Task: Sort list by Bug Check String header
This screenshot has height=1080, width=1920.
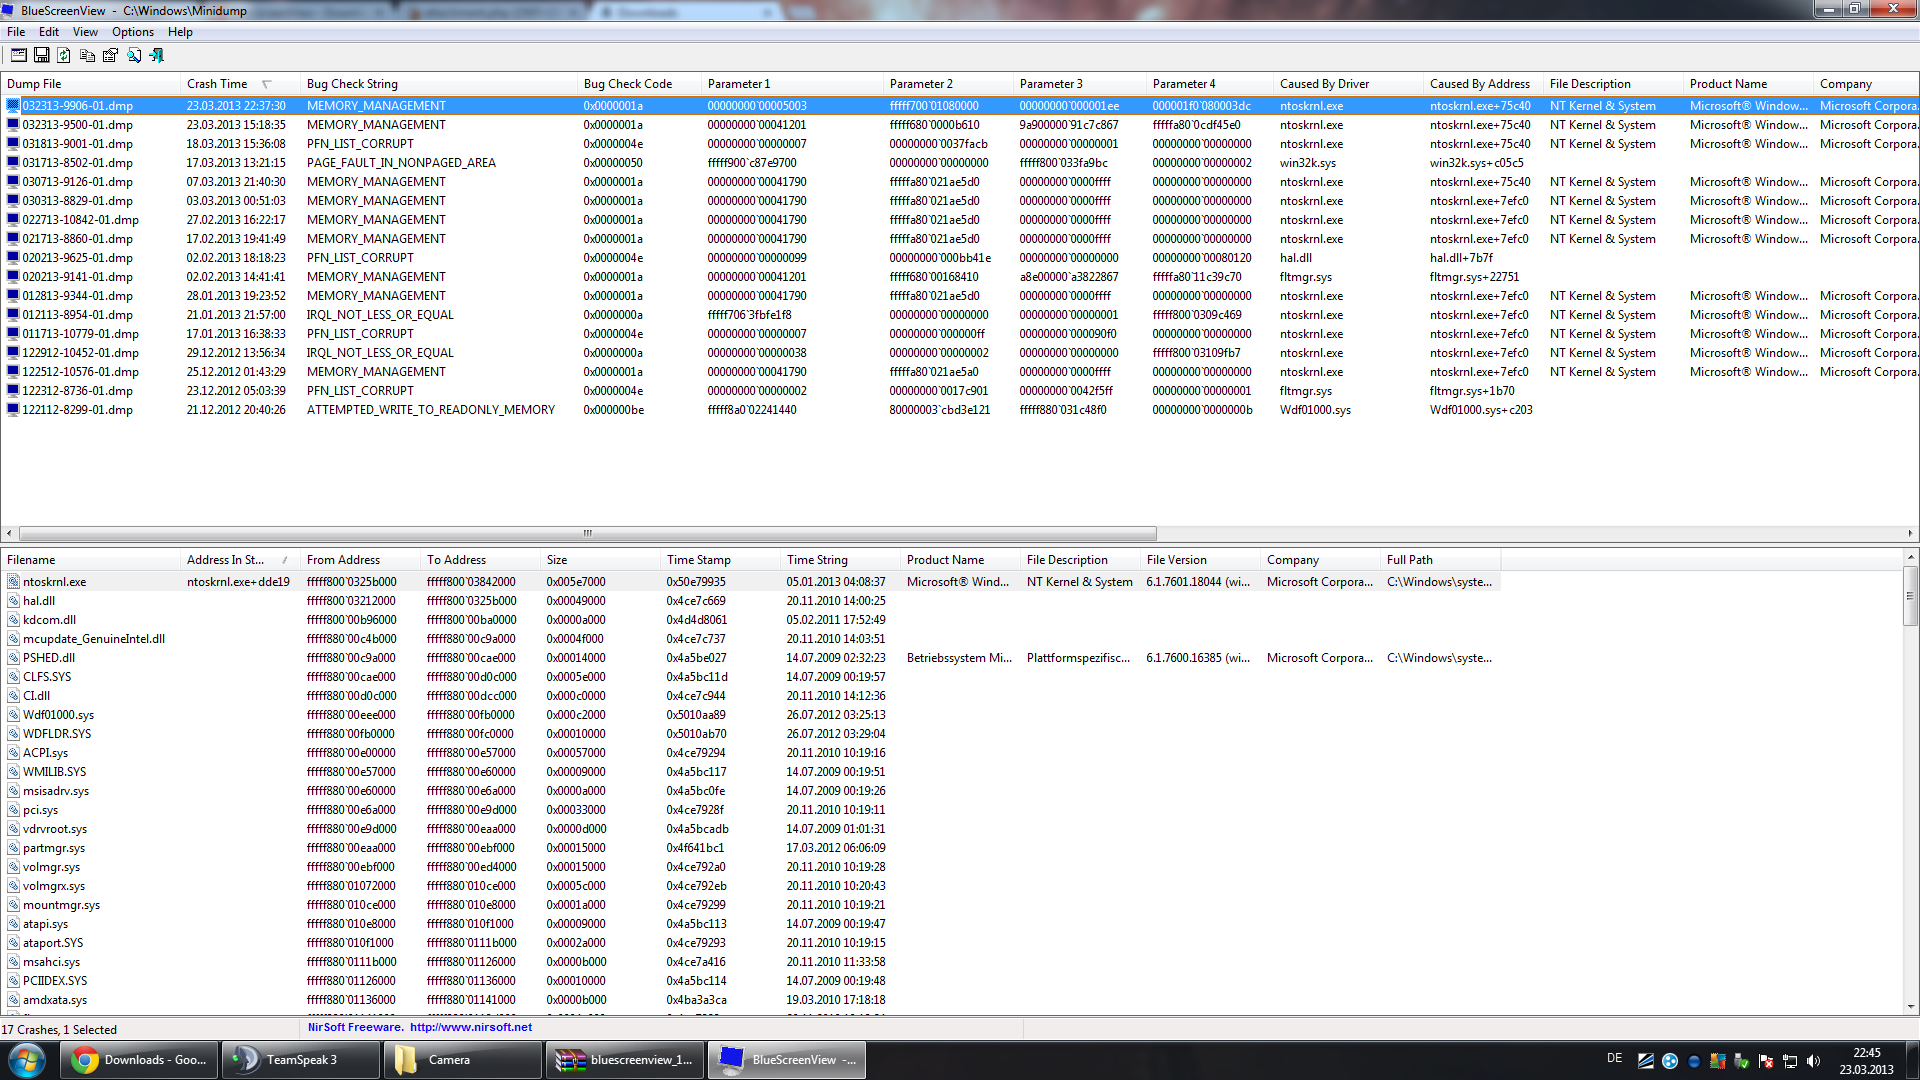Action: click(x=352, y=84)
